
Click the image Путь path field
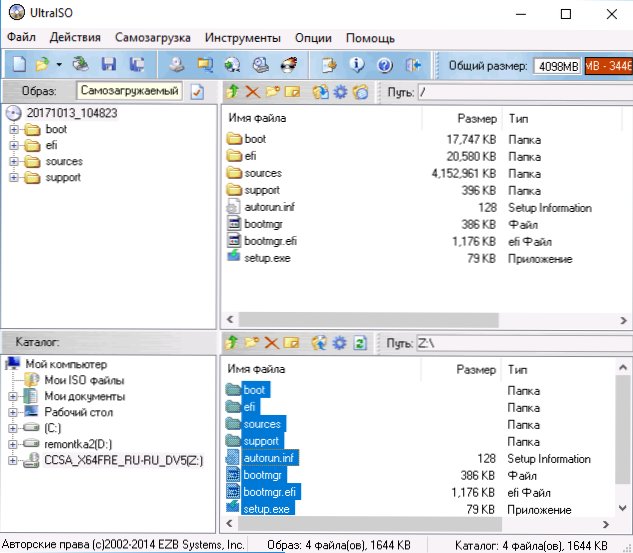[525, 92]
